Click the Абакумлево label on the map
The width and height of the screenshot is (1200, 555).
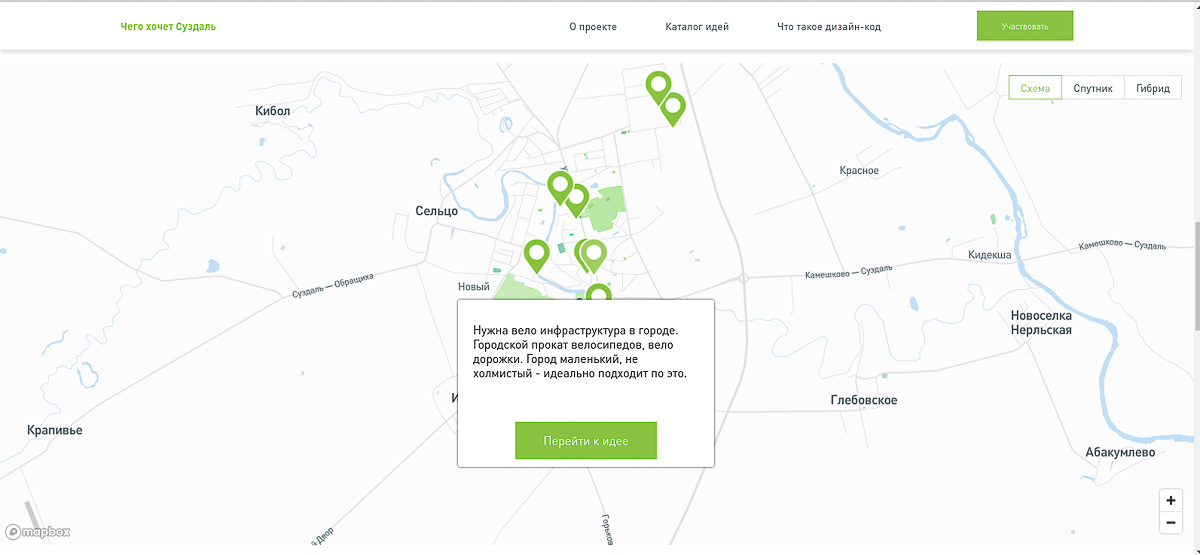(x=1120, y=452)
